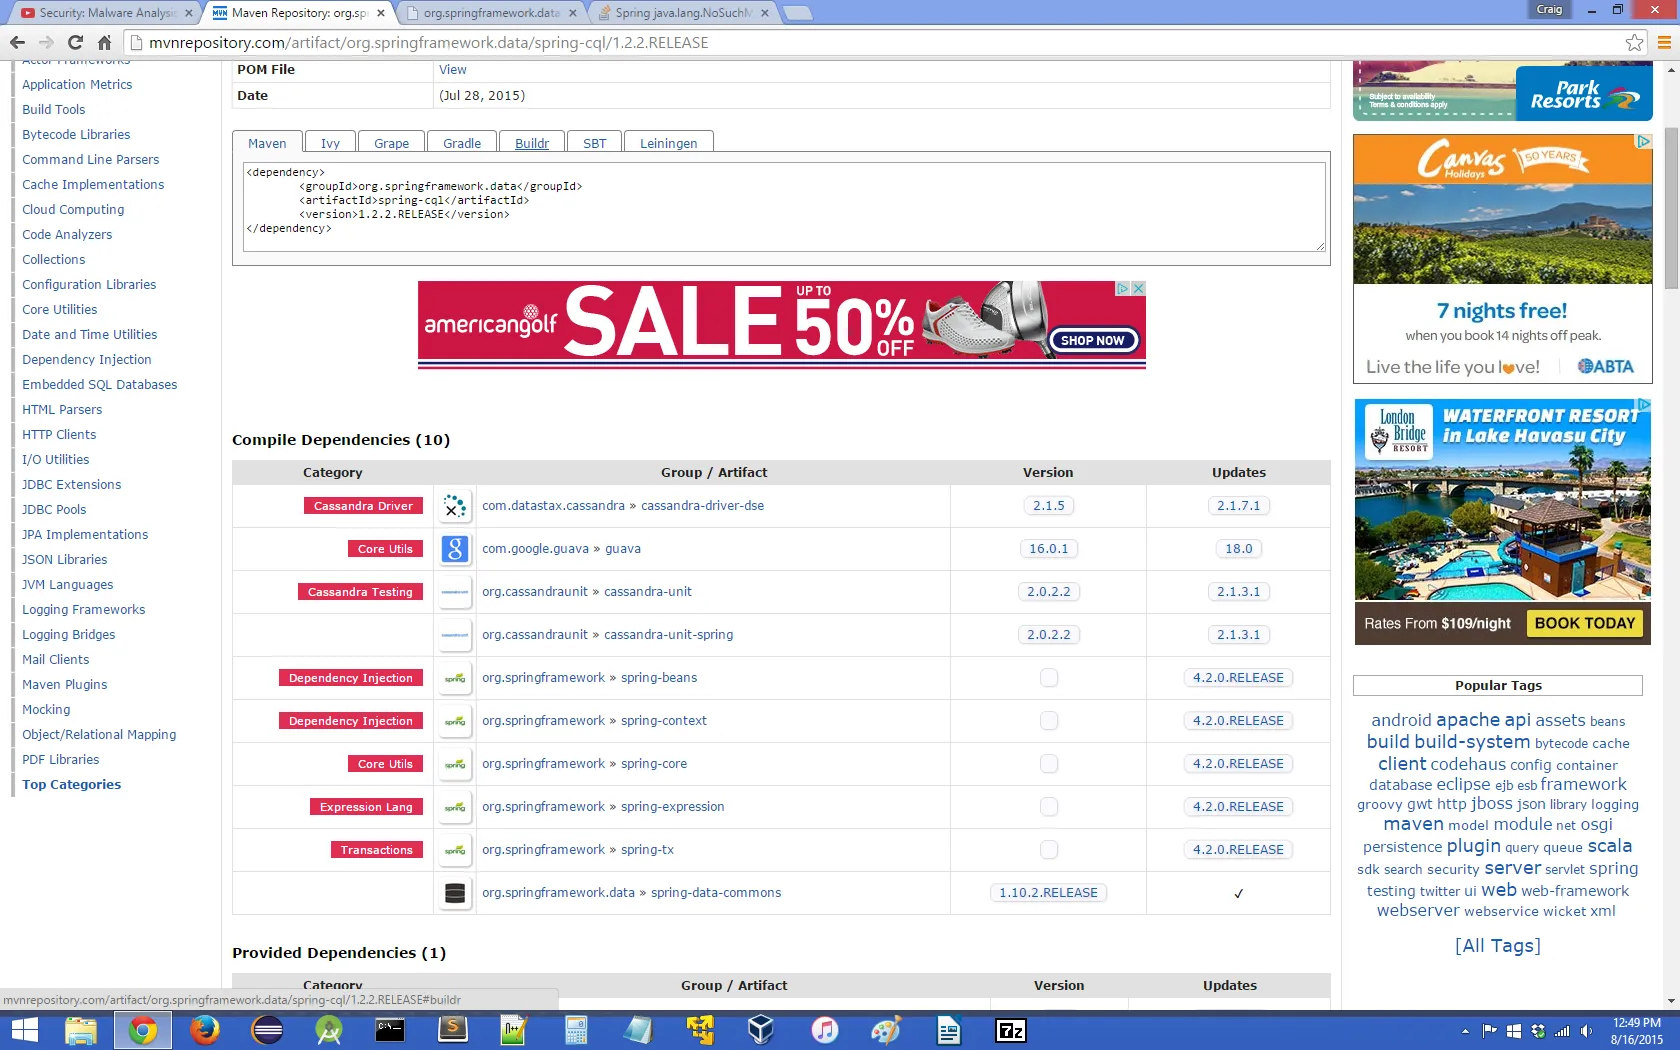Click the spring-tx Spring logo icon
Screen dimensions: 1680x1050
point(455,850)
